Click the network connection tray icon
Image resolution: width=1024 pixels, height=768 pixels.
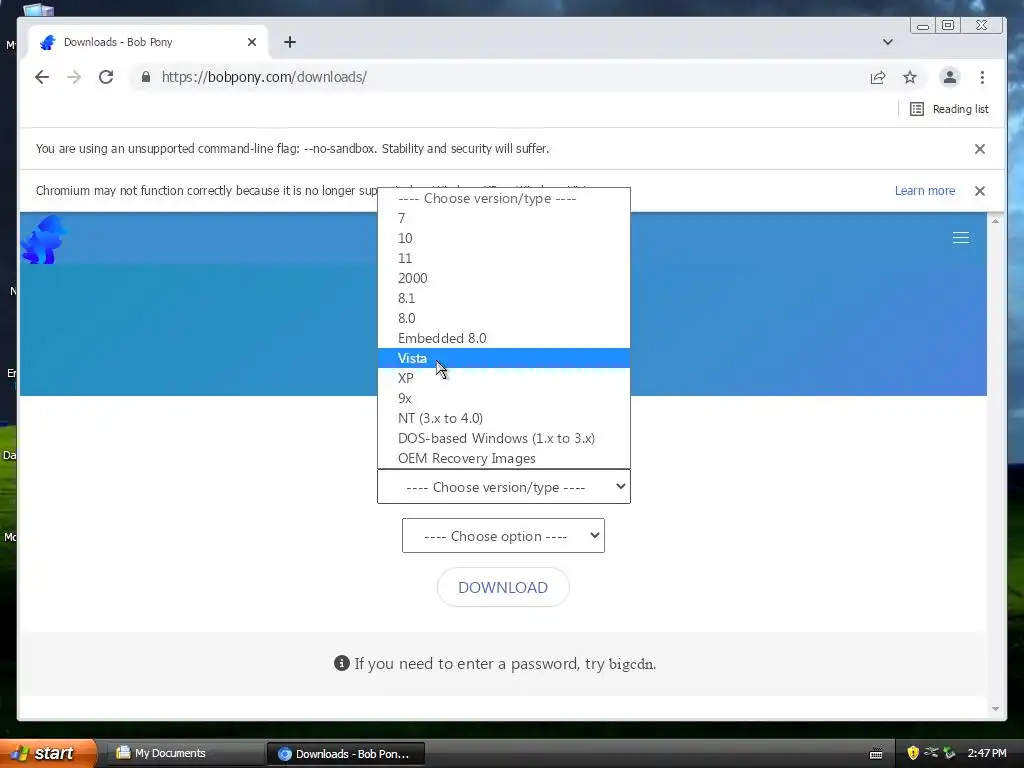pyautogui.click(x=931, y=753)
